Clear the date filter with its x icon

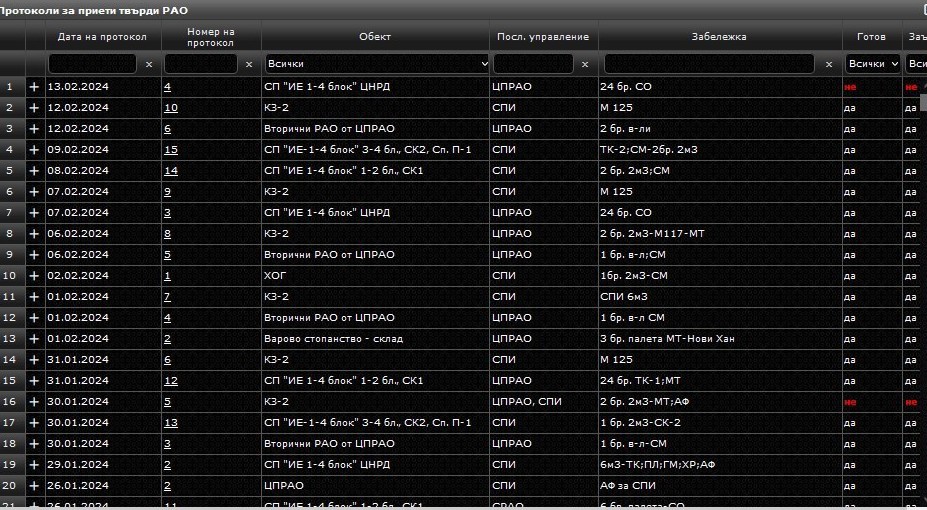pos(149,64)
